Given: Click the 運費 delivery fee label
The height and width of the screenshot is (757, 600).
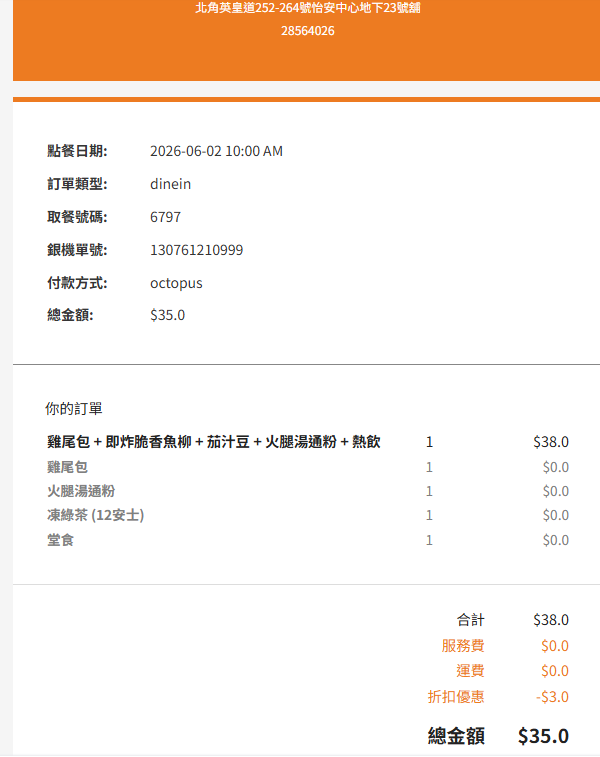Looking at the screenshot, I should [471, 671].
